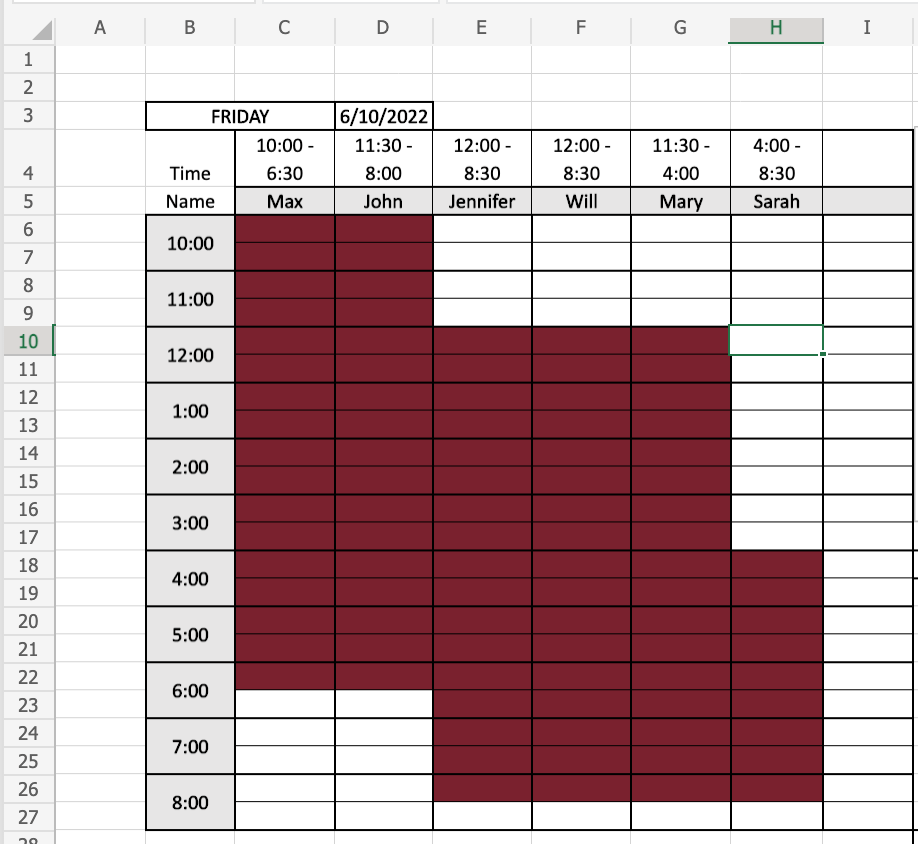Viewport: 918px width, 844px height.
Task: Click the 6/10/2022 date cell
Action: pyautogui.click(x=383, y=116)
